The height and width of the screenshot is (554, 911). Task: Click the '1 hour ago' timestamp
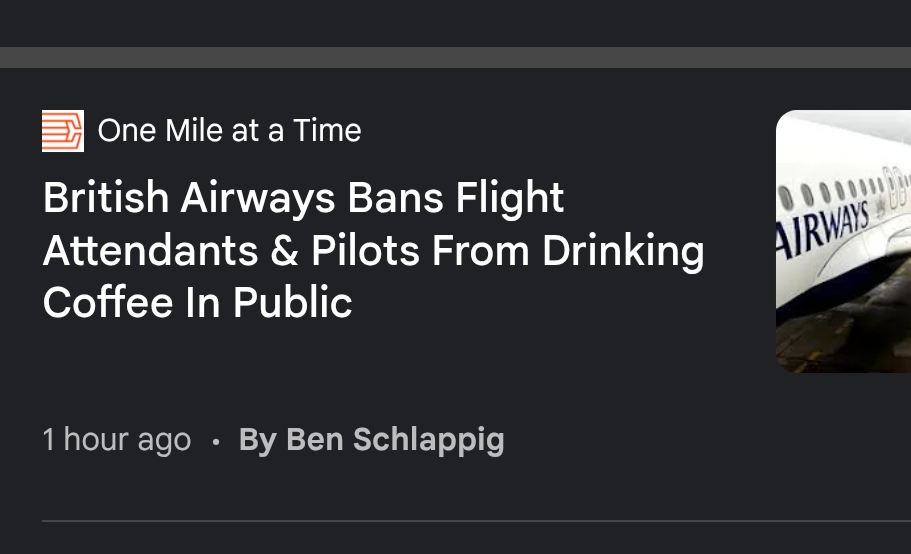pyautogui.click(x=116, y=440)
